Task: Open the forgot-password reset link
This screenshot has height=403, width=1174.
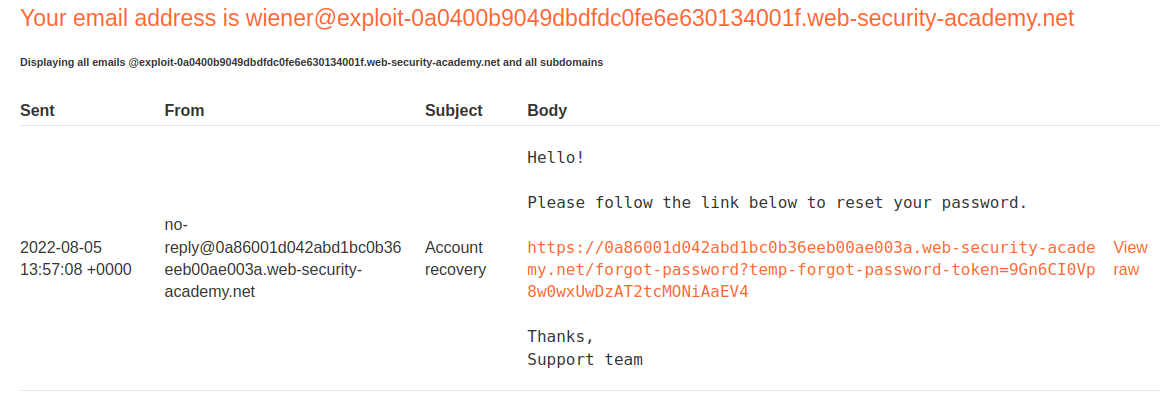Action: point(811,270)
